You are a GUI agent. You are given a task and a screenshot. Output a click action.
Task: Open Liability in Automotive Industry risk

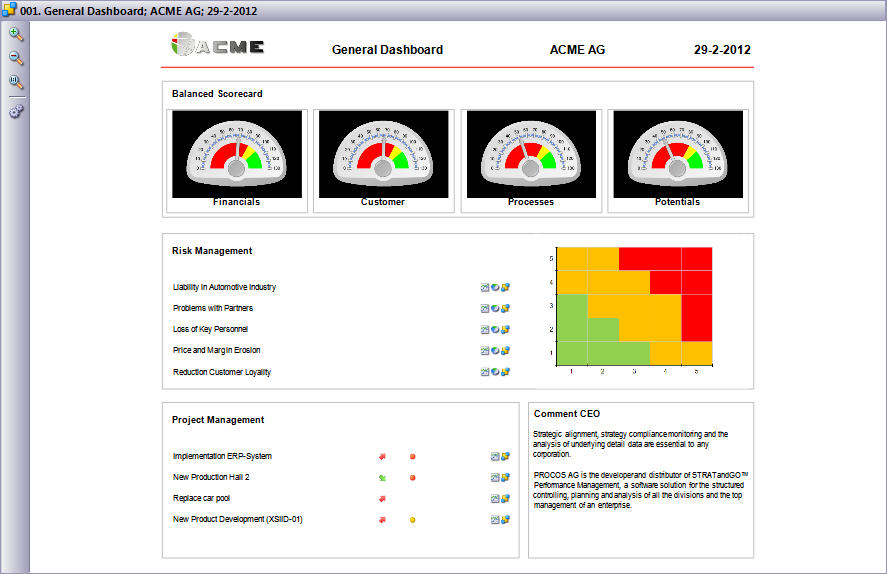click(224, 288)
